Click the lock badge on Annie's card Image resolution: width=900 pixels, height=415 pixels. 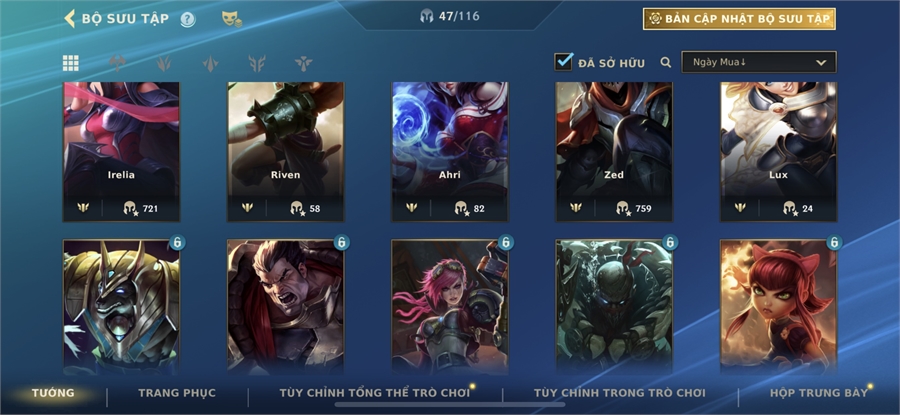point(835,243)
